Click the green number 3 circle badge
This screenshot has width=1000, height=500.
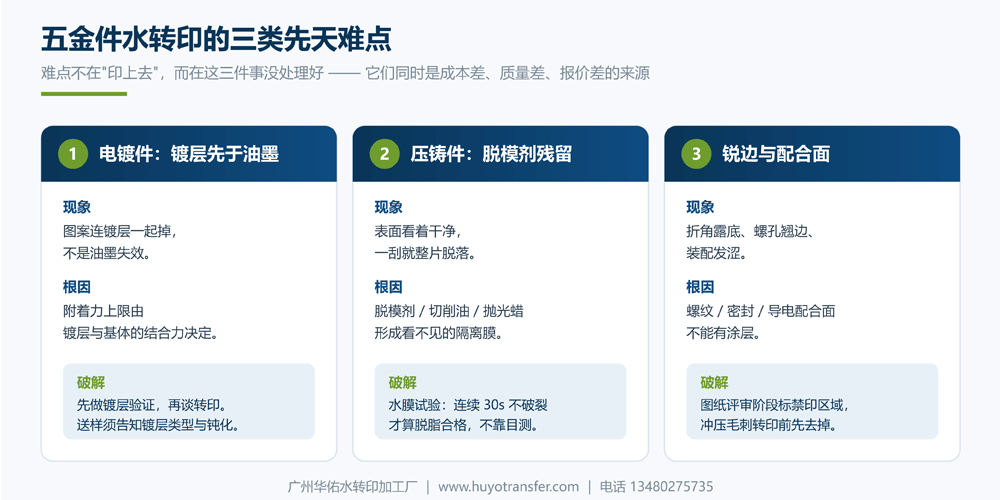696,154
